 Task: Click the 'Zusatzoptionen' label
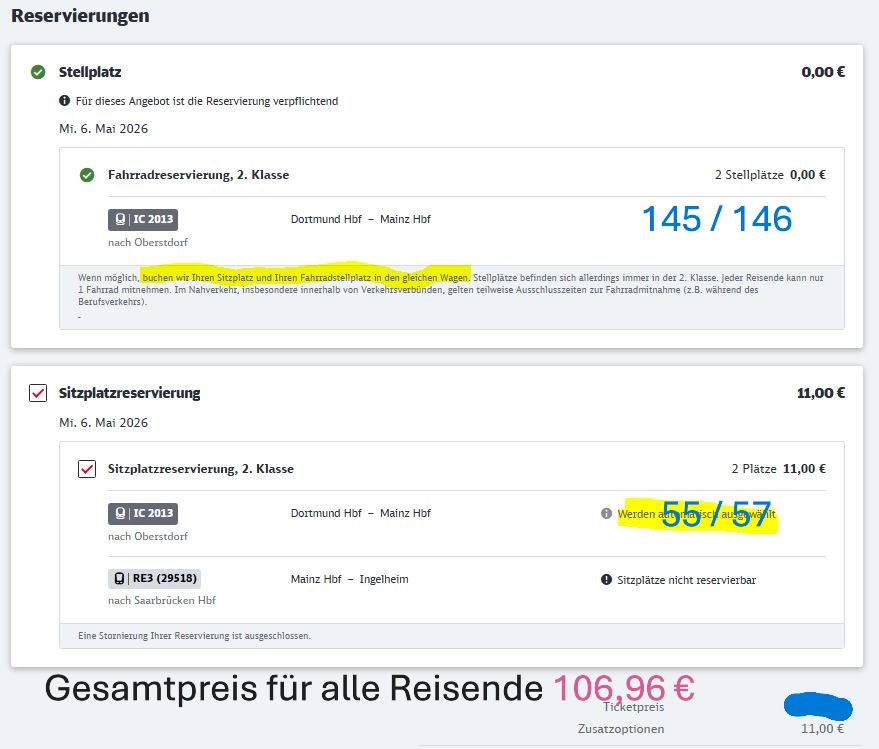pyautogui.click(x=621, y=729)
